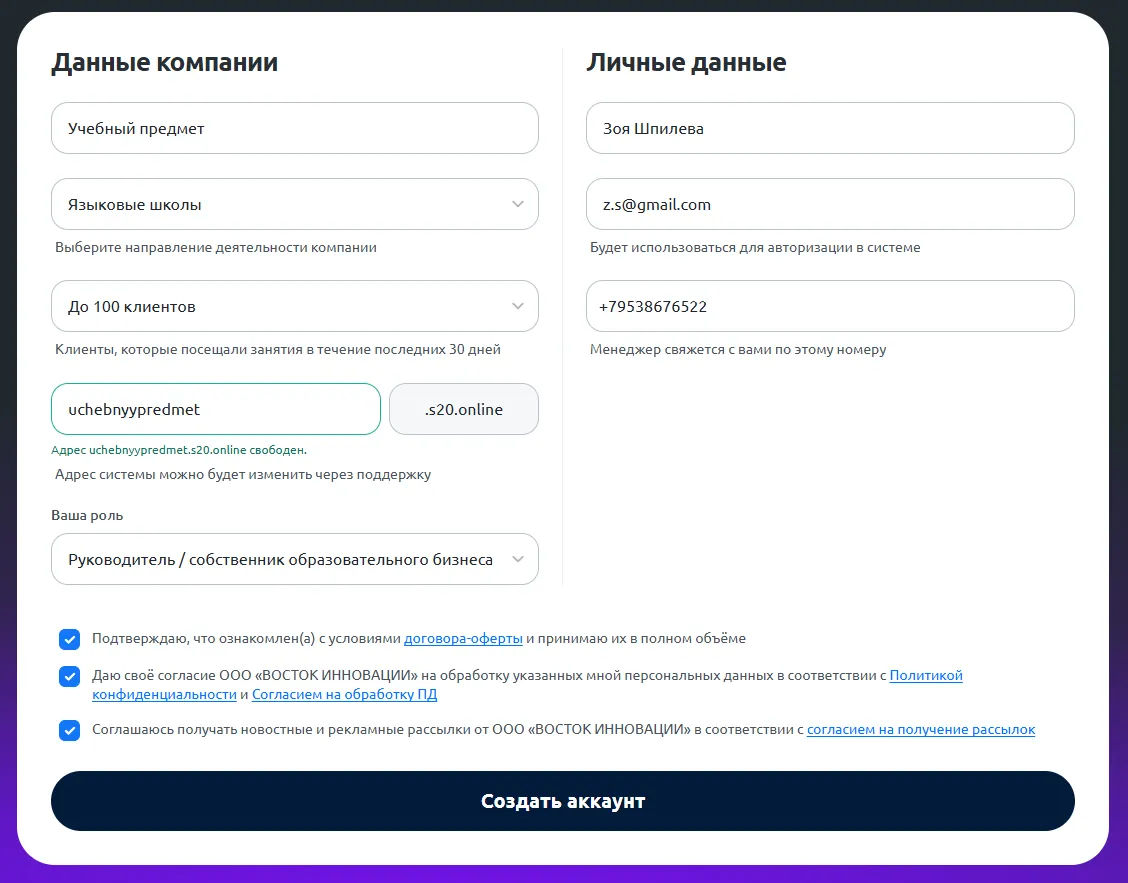
Task: Click the .s20.online domain suffix box
Action: [464, 409]
